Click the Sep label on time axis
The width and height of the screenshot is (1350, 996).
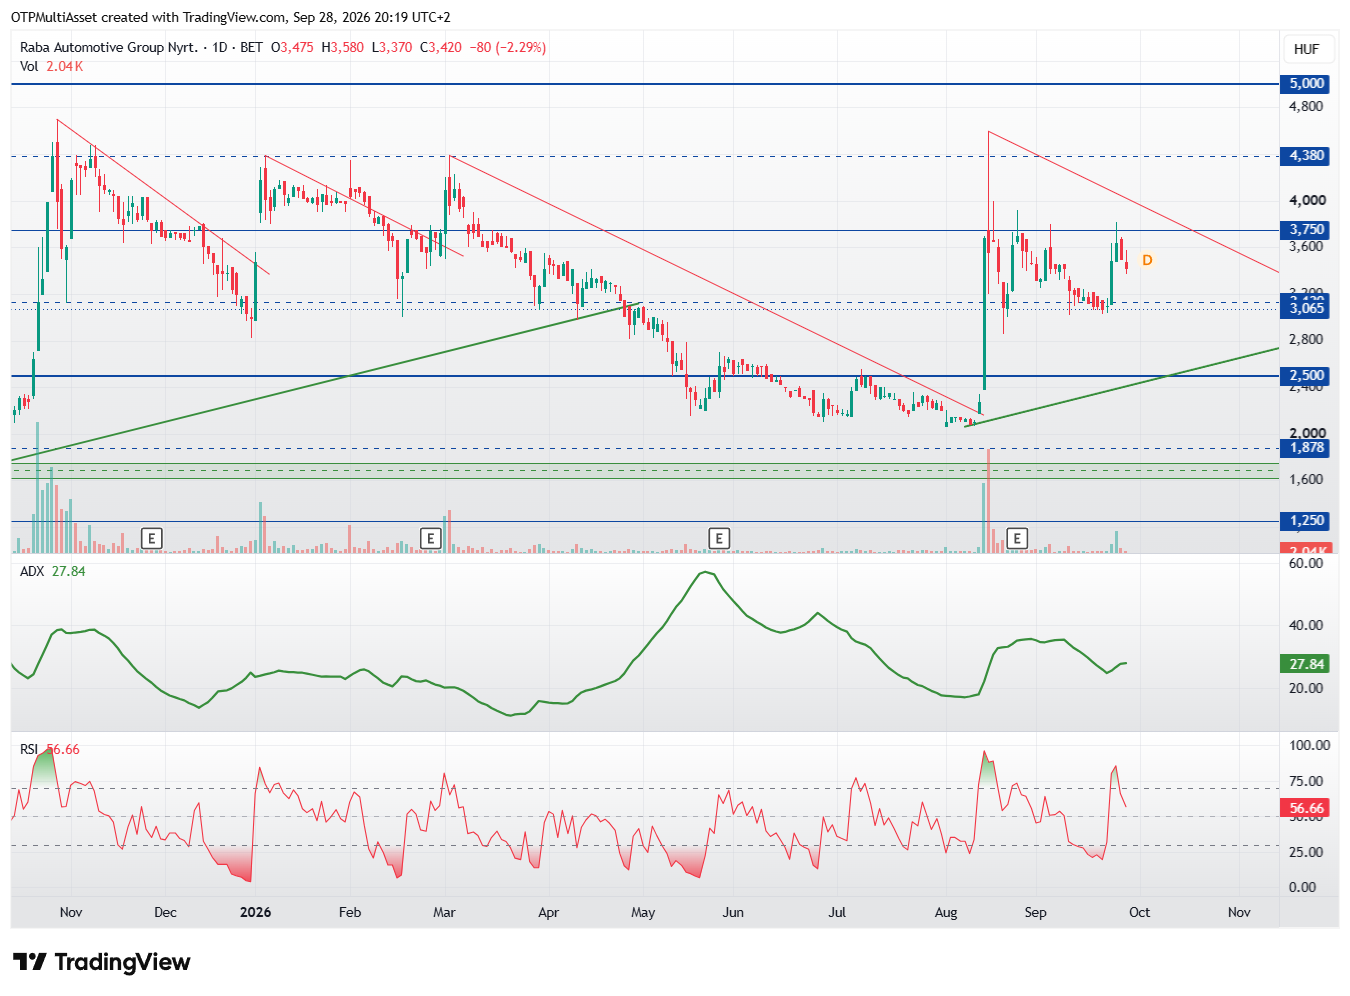1035,912
